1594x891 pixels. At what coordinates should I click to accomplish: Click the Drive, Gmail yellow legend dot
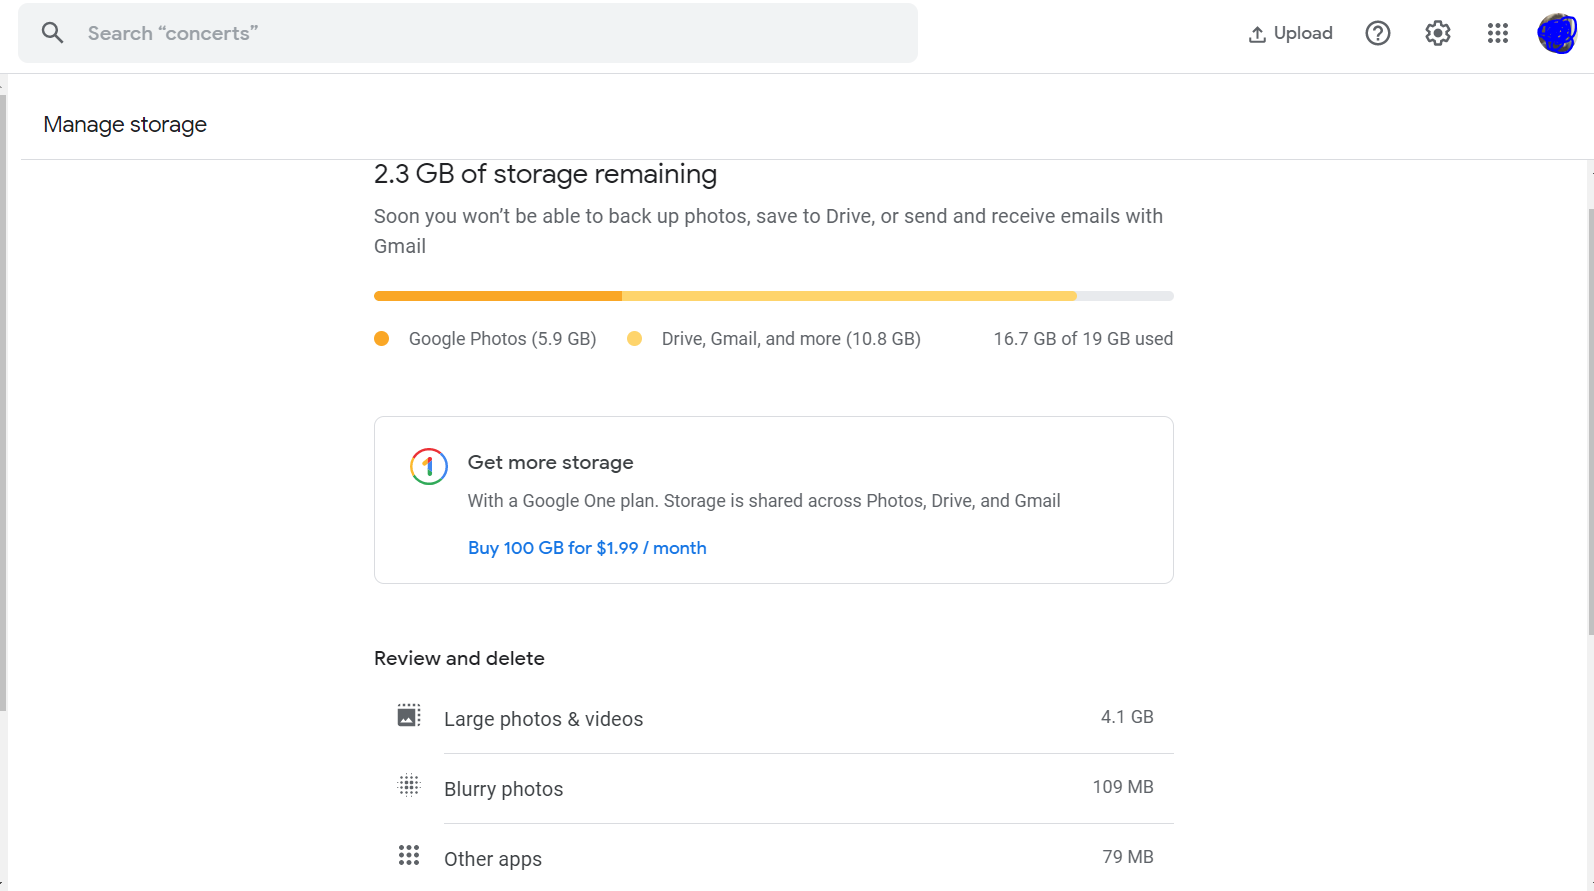click(634, 339)
